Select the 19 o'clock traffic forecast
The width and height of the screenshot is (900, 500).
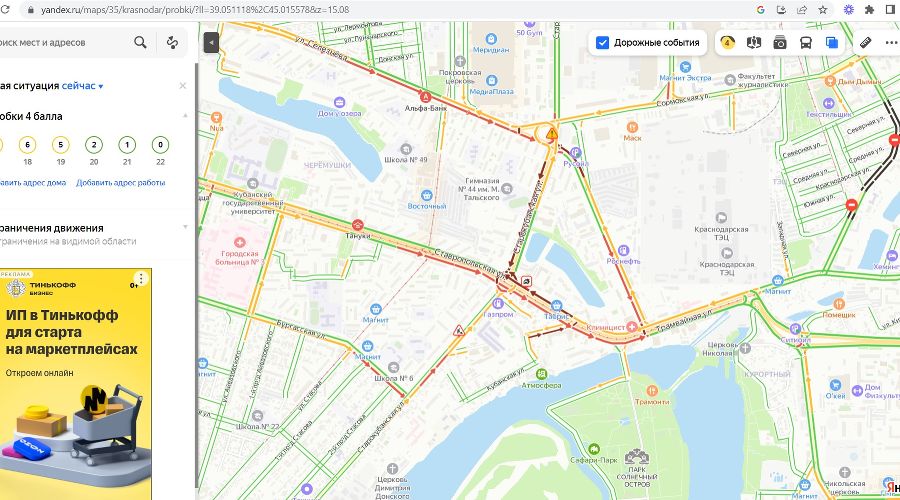coord(60,145)
